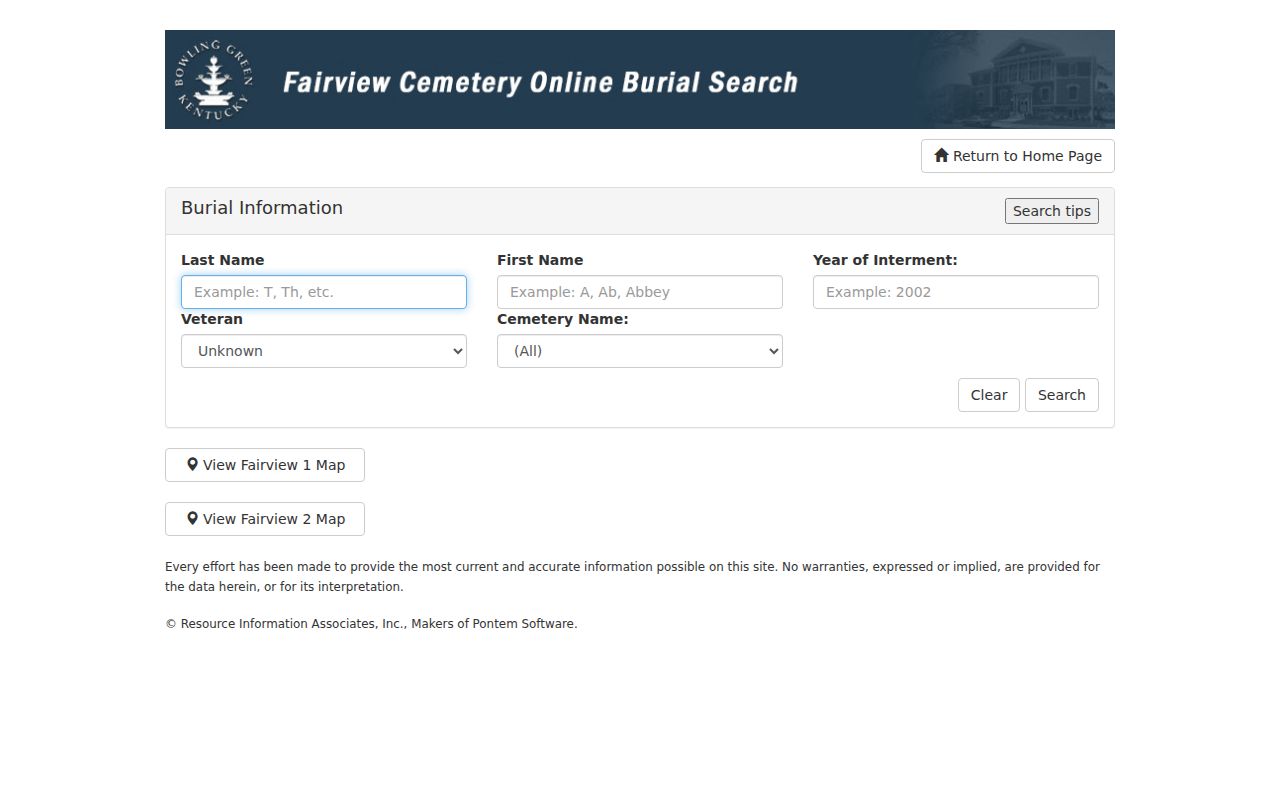Click the Resource Information Associates copyright line
Image resolution: width=1280 pixels, height=800 pixels.
(371, 624)
